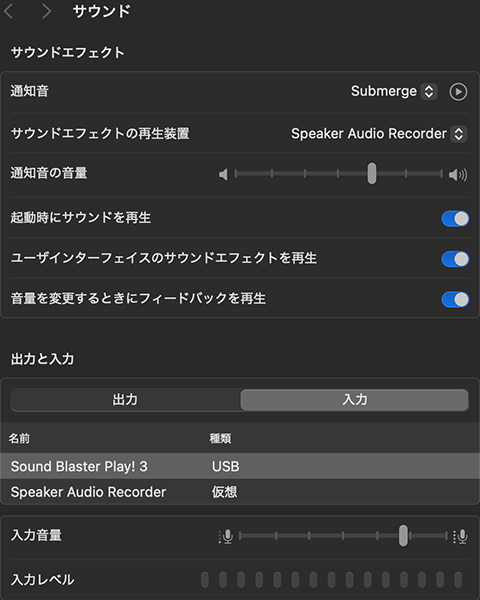Disable ユーザインターフェイスのサウンドエフェクトを再生 switch
The image size is (480, 600).
click(455, 259)
